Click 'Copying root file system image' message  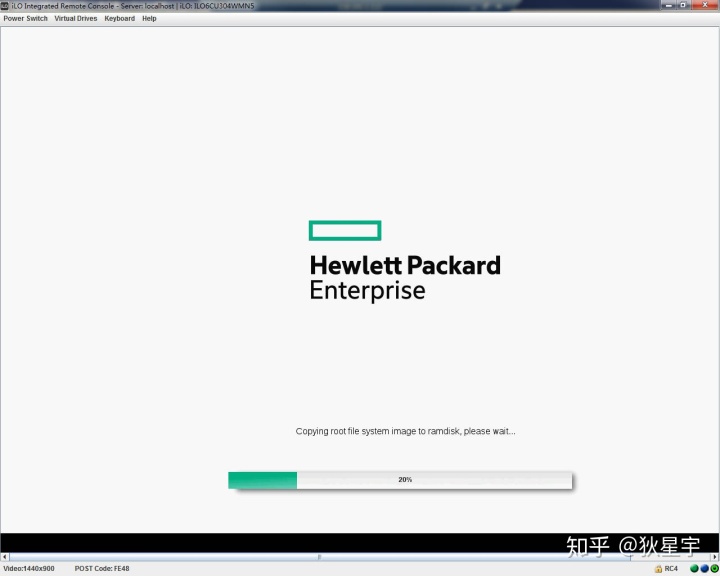[405, 431]
